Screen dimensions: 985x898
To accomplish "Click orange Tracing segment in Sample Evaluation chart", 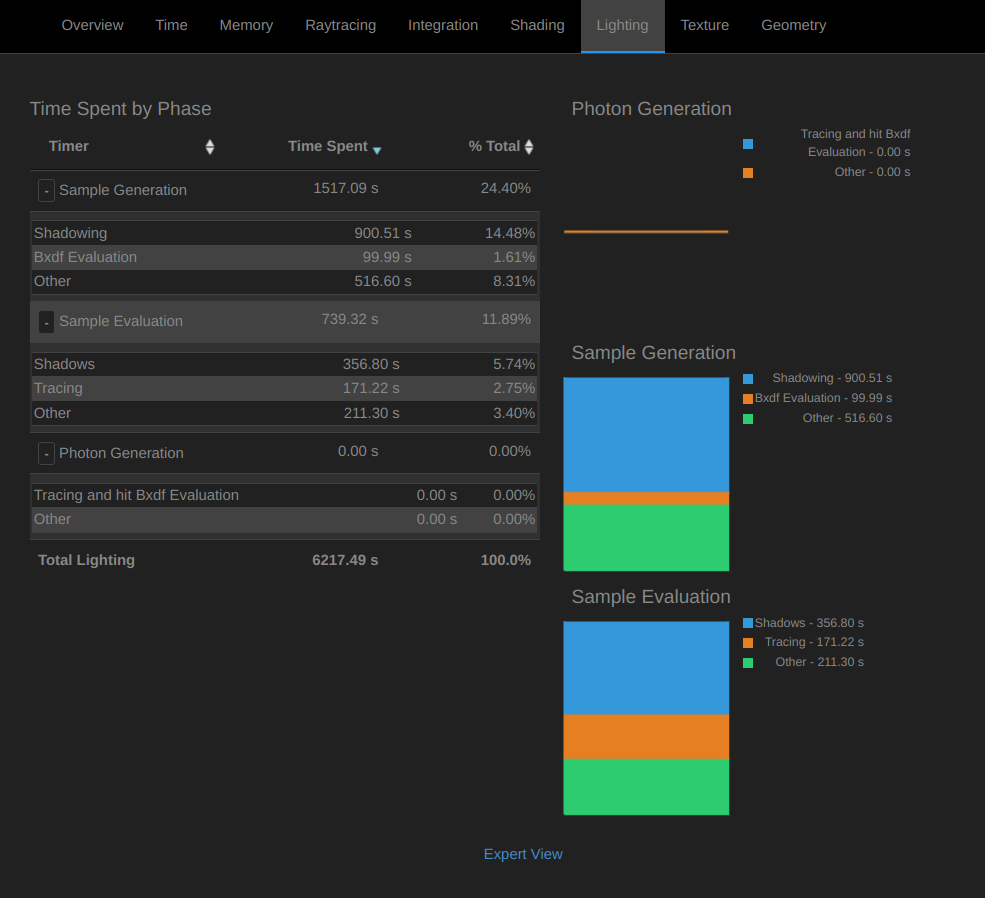I will pyautogui.click(x=646, y=737).
